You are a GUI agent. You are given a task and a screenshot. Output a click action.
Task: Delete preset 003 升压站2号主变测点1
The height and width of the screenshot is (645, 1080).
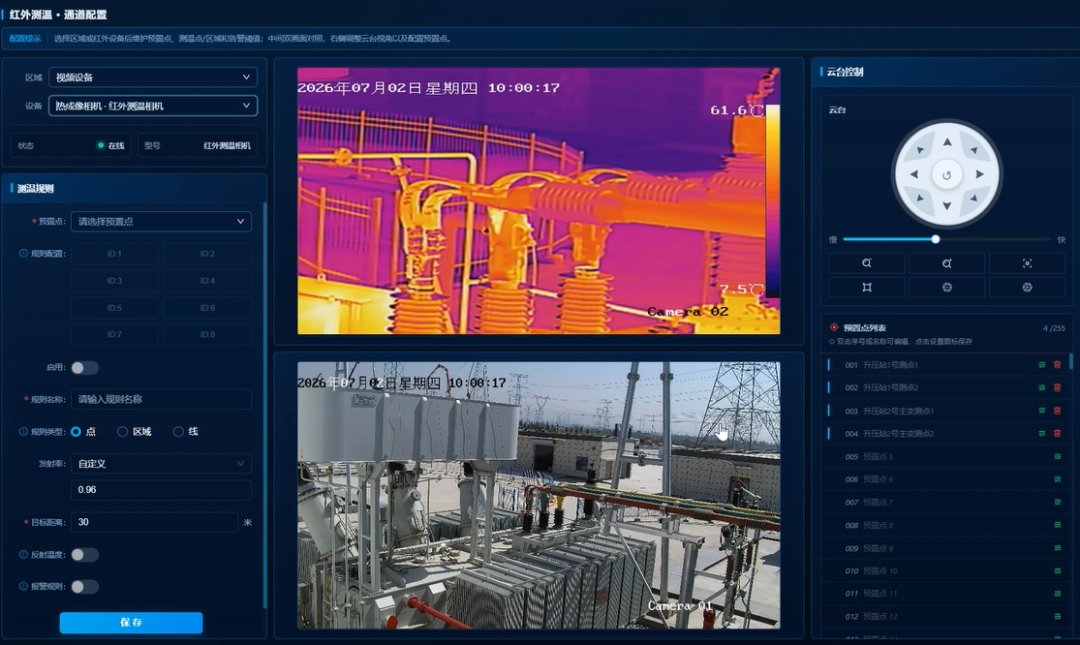[1057, 411]
